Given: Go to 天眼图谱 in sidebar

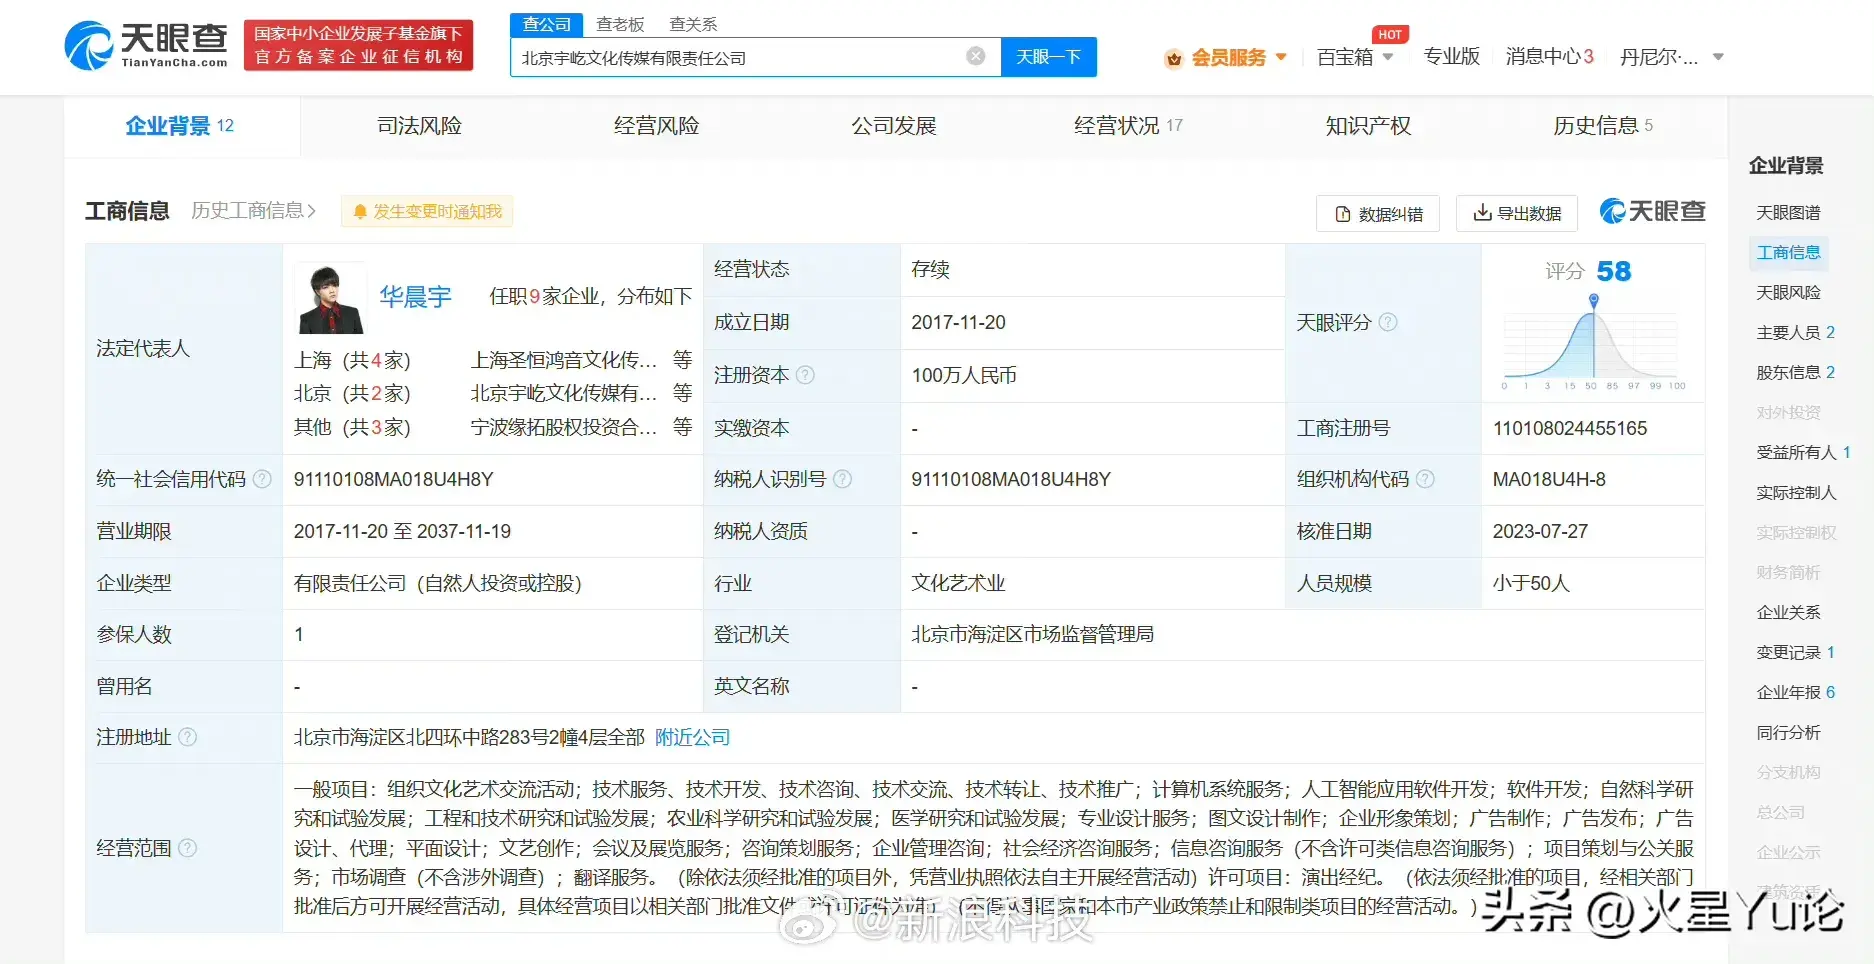Looking at the screenshot, I should (x=1788, y=213).
